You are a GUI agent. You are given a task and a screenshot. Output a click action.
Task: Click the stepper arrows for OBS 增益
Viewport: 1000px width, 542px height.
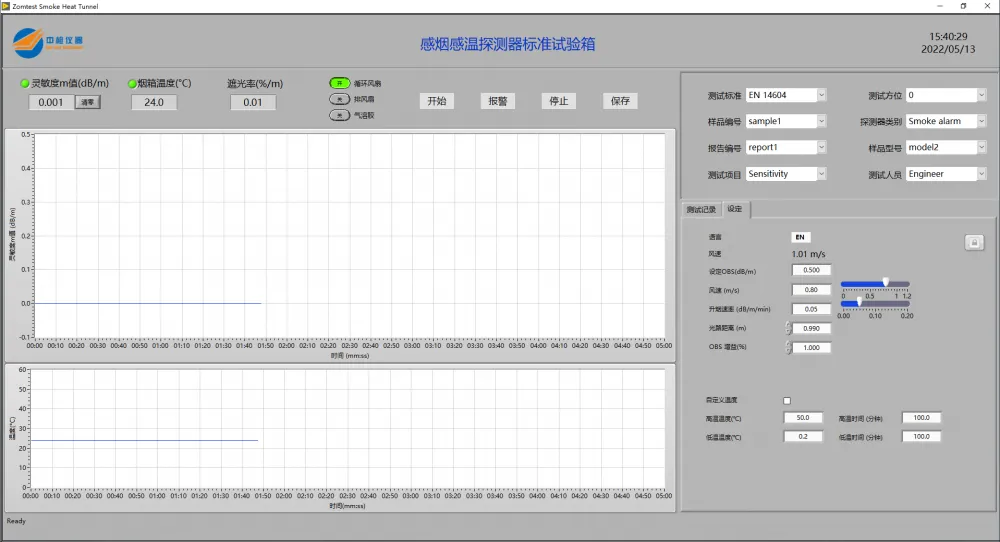(788, 348)
